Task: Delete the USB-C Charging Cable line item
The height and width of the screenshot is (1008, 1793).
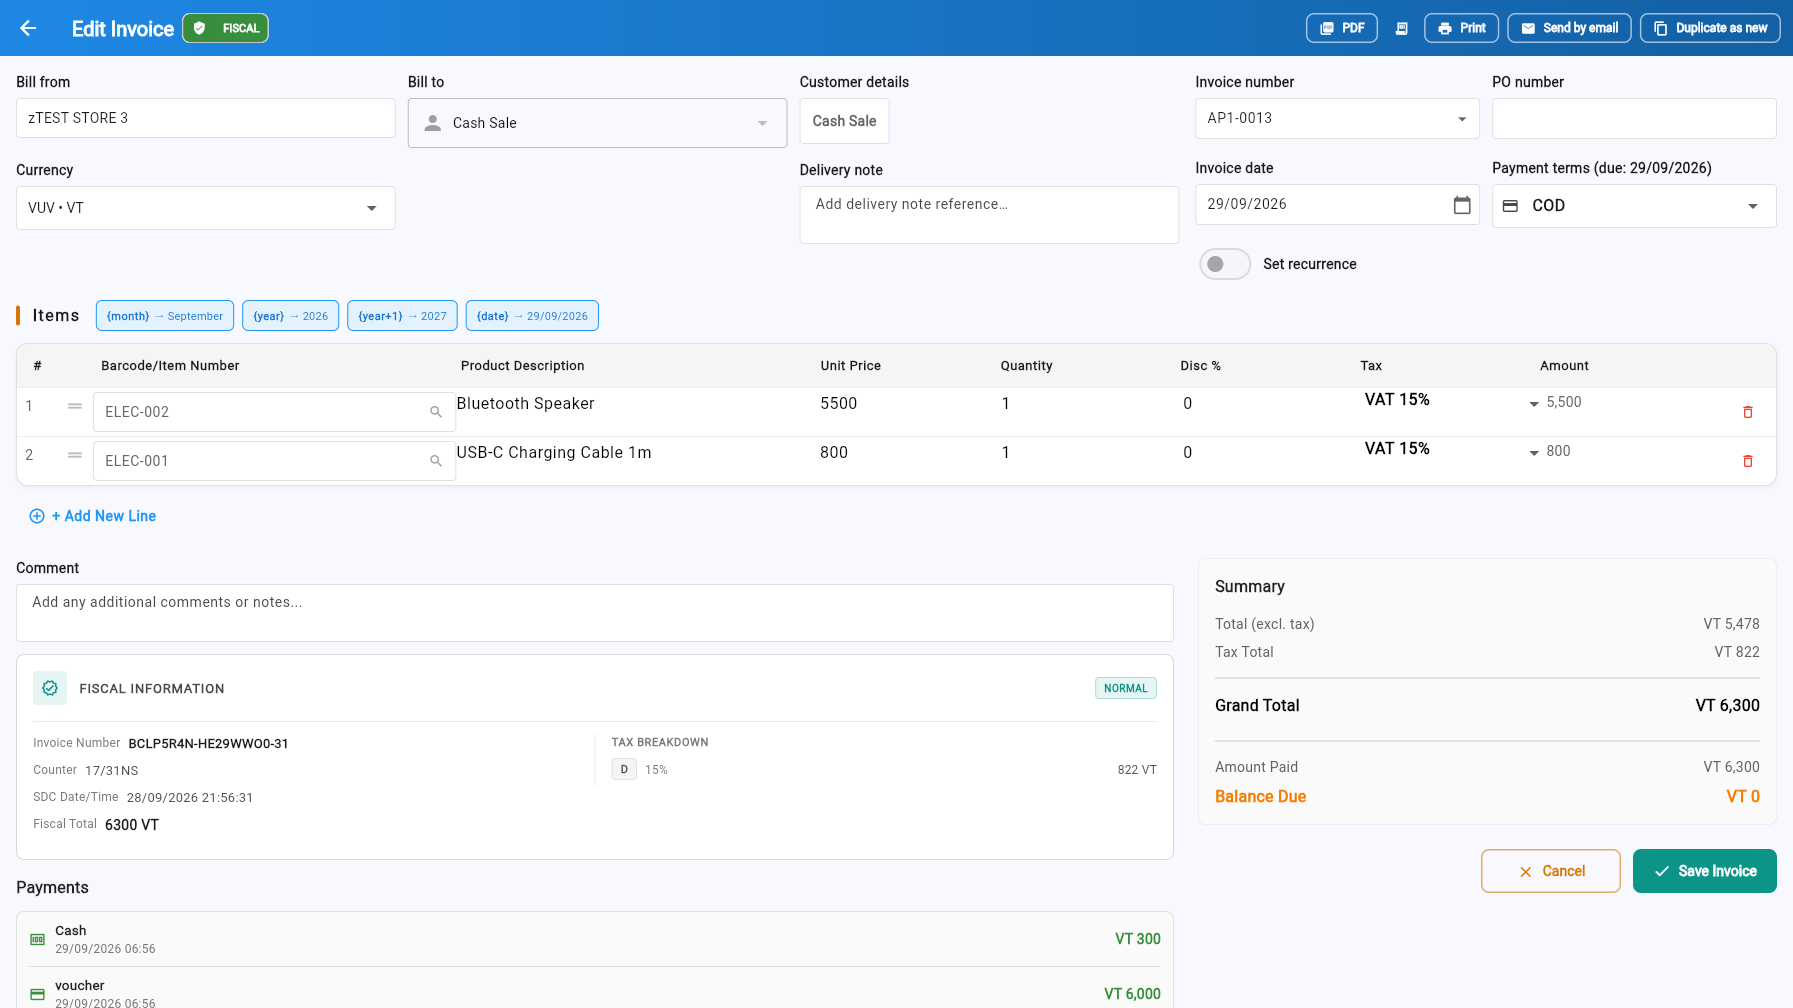Action: (x=1747, y=461)
